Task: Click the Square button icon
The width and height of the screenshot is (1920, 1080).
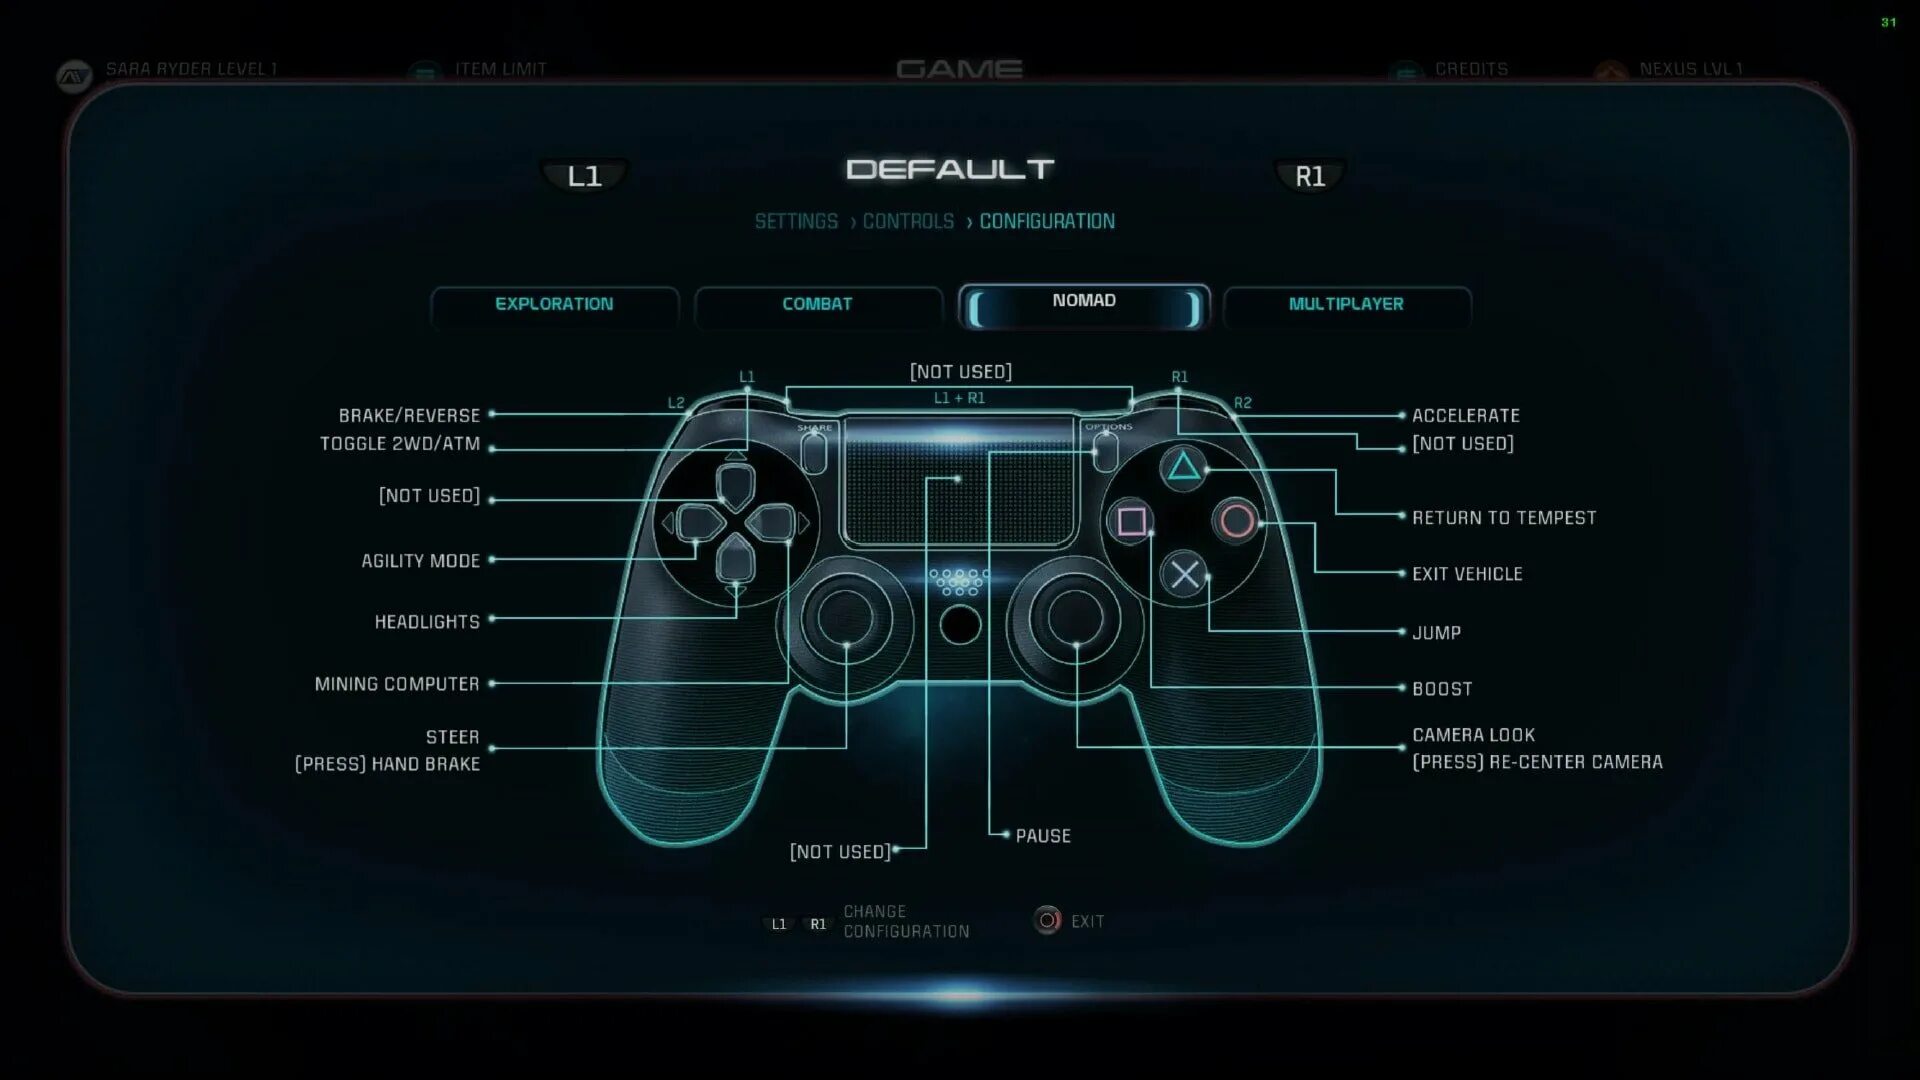Action: click(1130, 521)
